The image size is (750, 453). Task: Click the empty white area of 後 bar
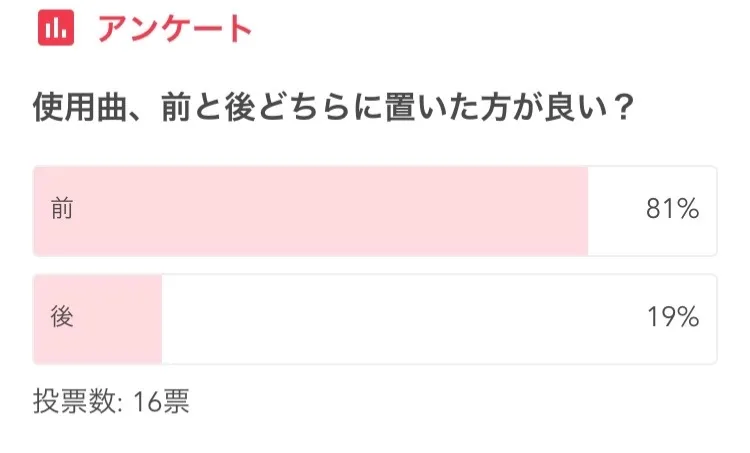400,319
